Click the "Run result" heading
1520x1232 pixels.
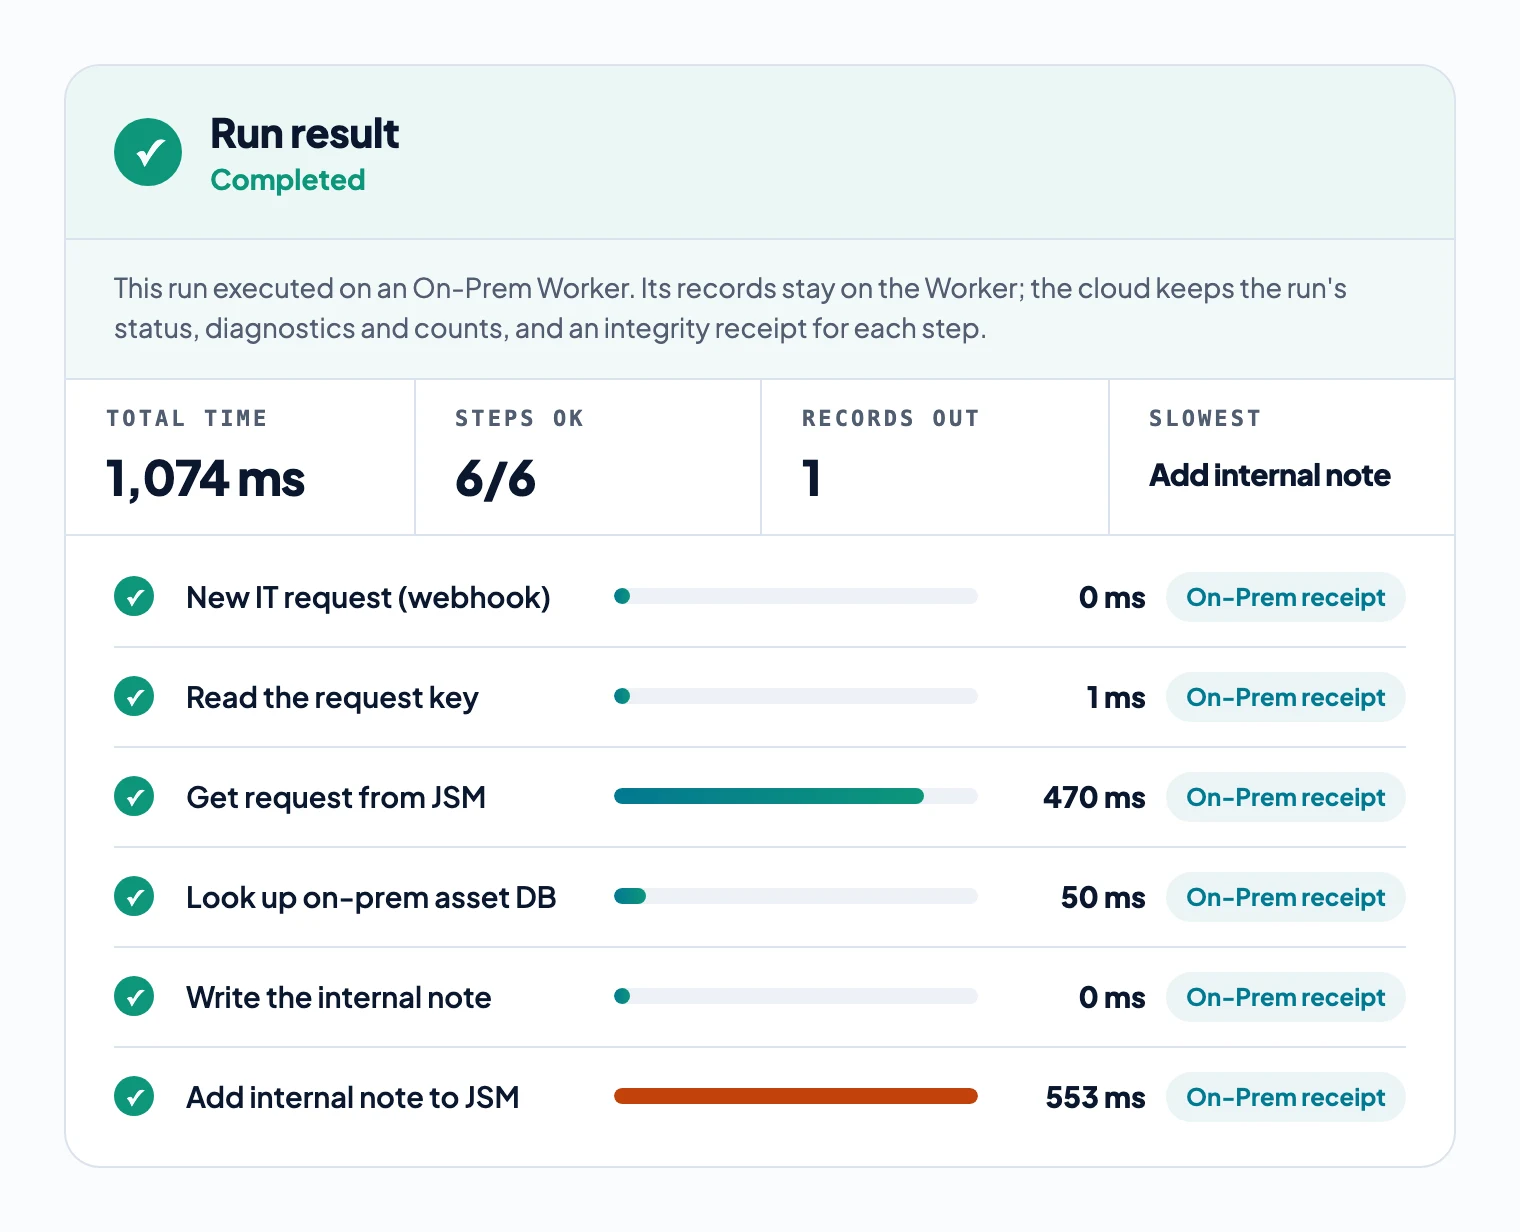click(x=304, y=133)
